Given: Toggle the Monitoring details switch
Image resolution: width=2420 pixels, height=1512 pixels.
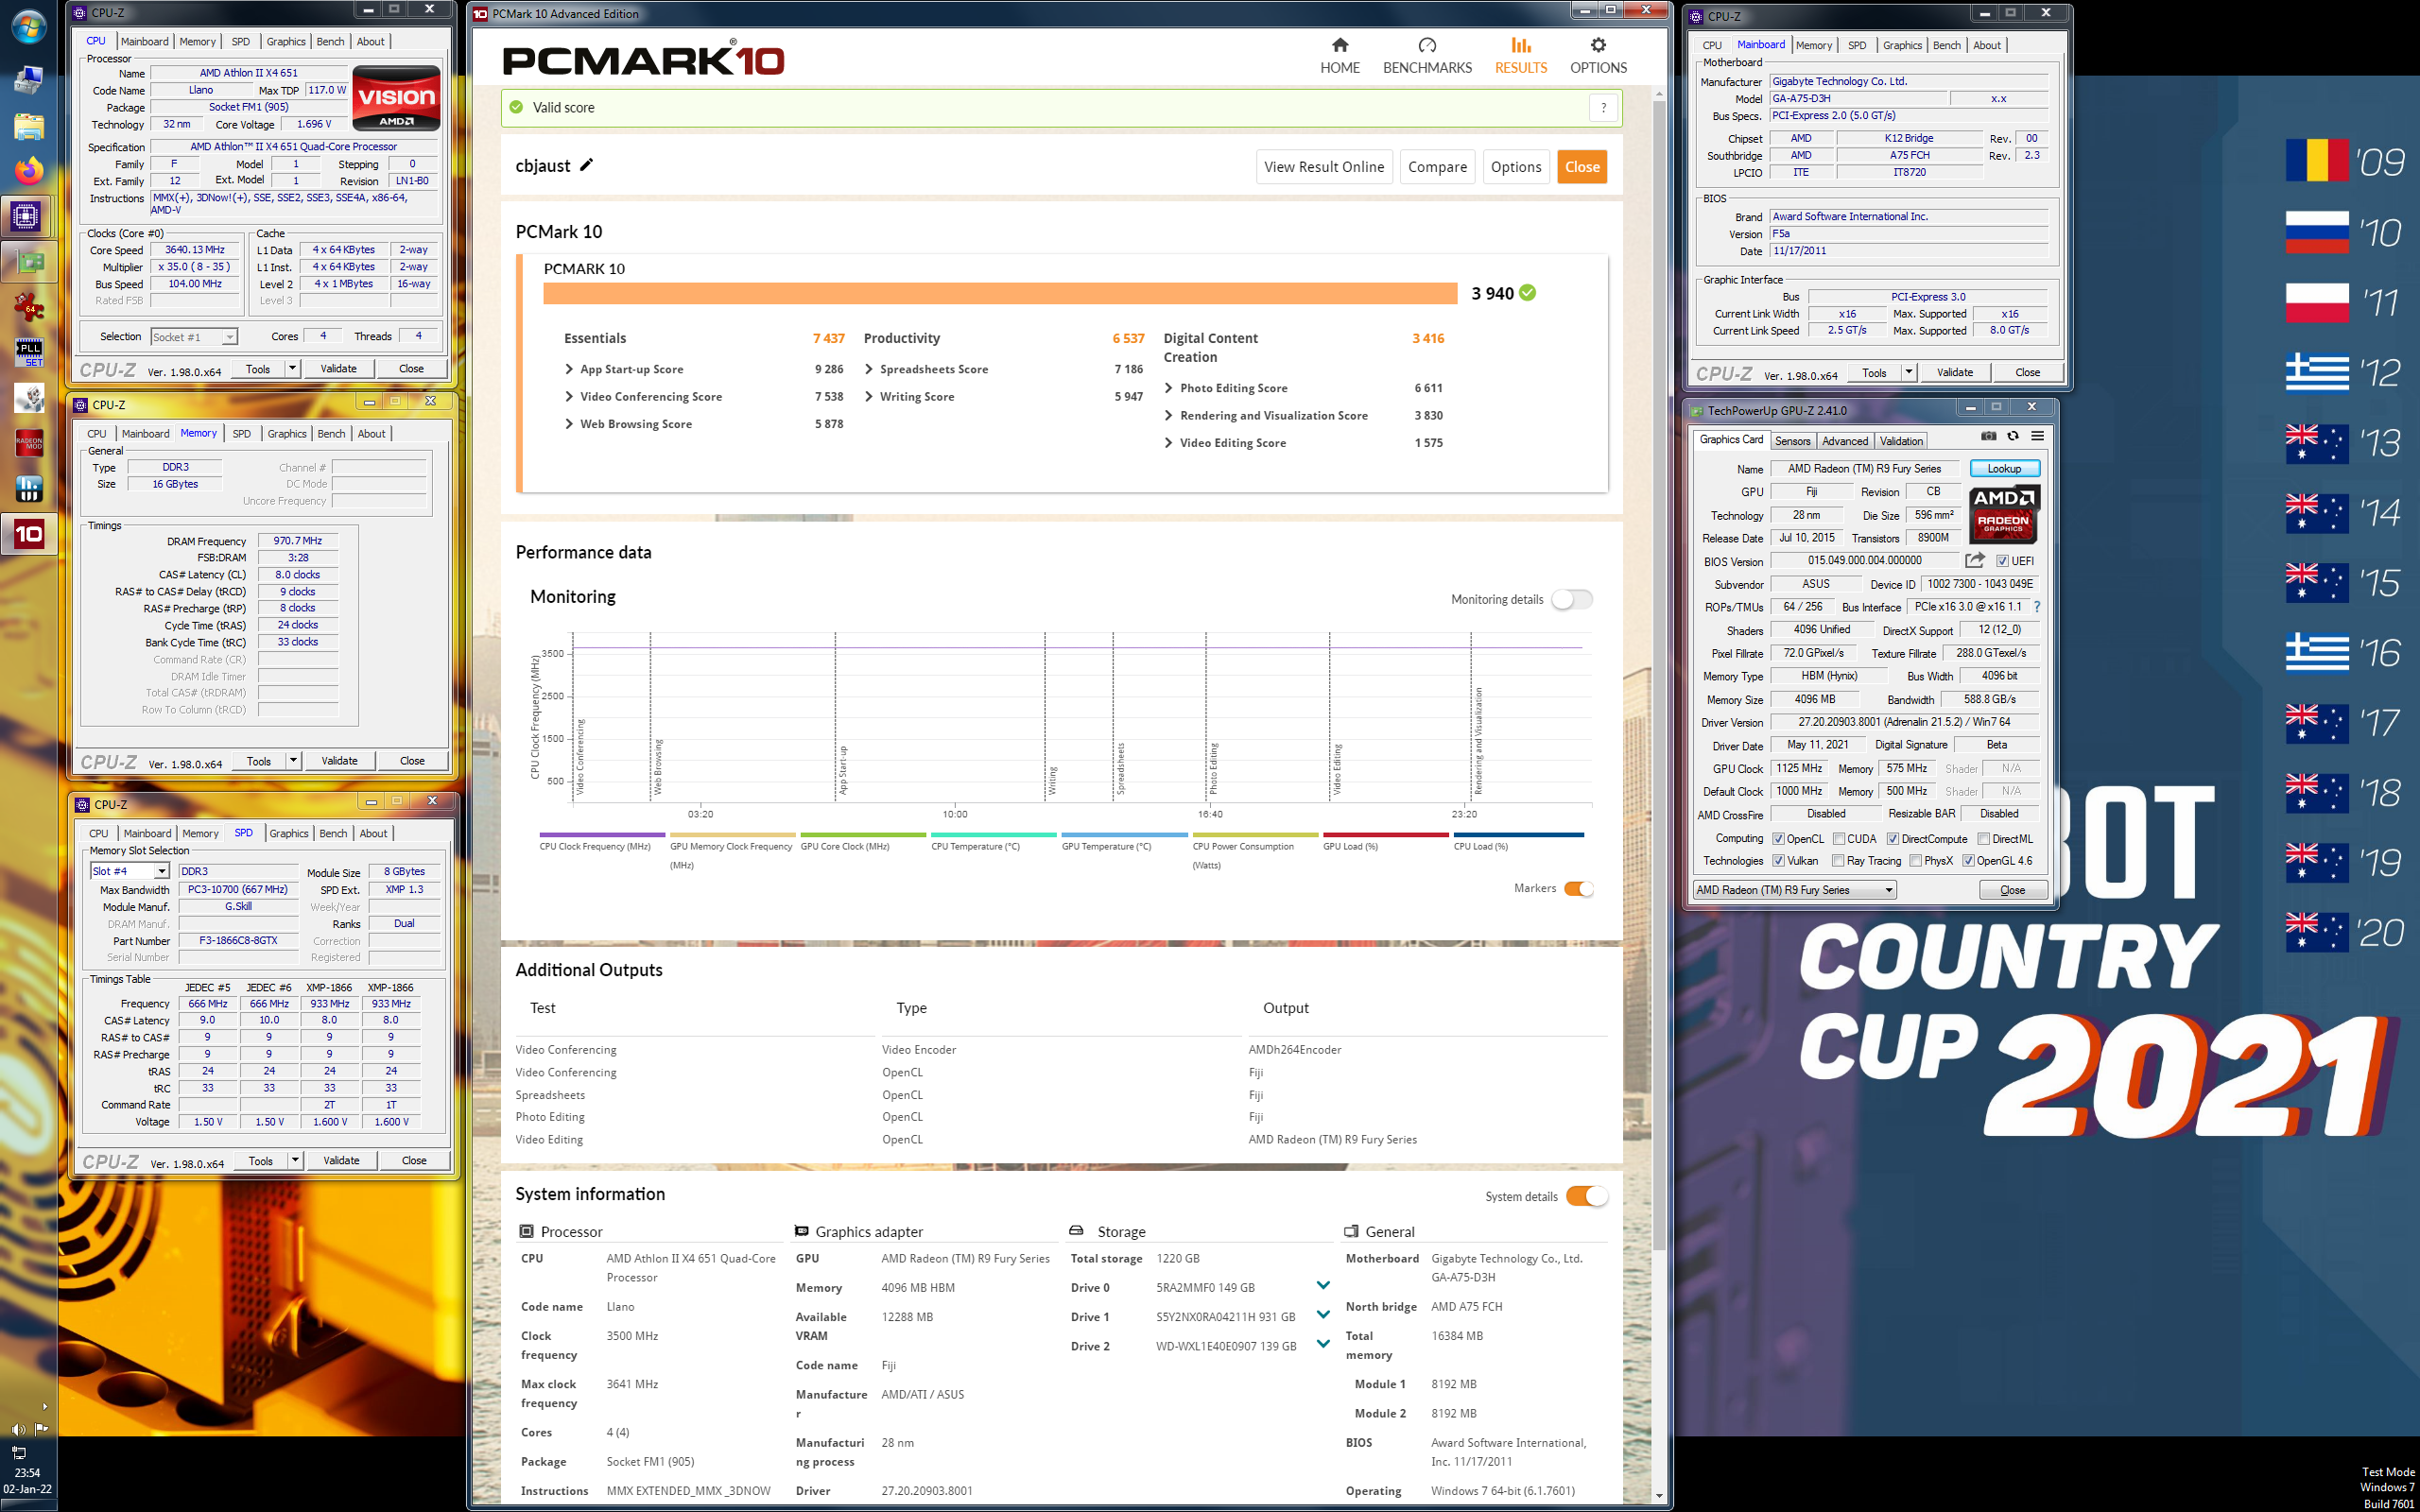Looking at the screenshot, I should pos(1572,599).
